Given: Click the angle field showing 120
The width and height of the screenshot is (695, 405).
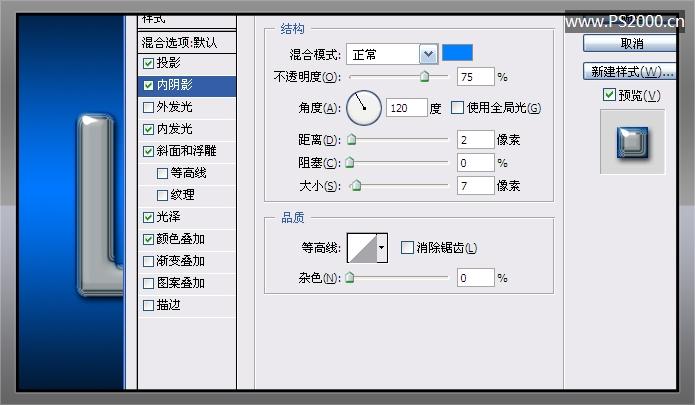Looking at the screenshot, I should [x=406, y=108].
